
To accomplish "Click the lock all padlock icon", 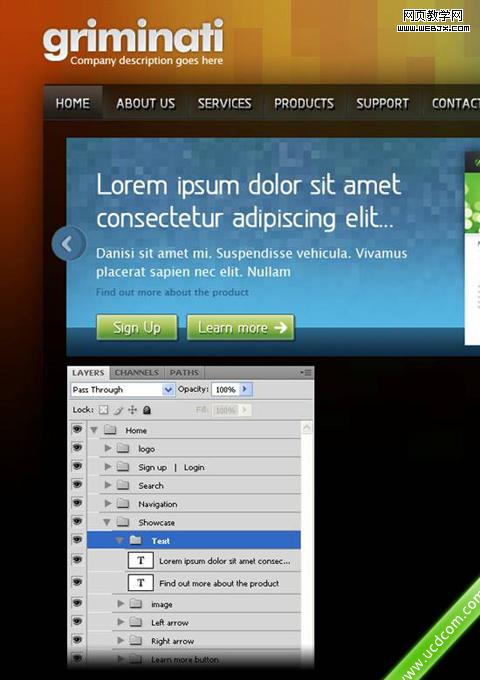I will [x=147, y=410].
